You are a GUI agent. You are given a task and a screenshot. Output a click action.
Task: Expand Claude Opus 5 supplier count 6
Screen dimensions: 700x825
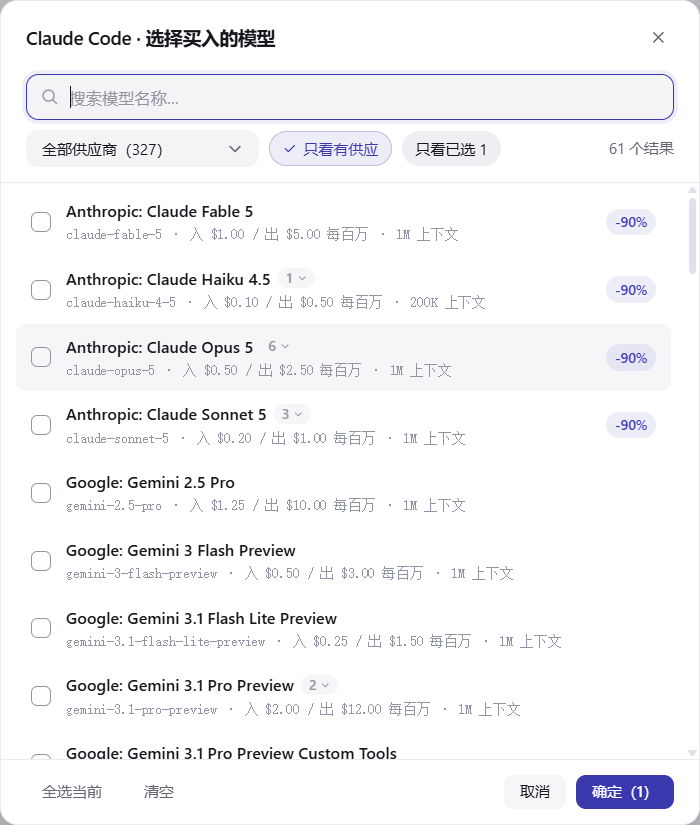tap(279, 346)
